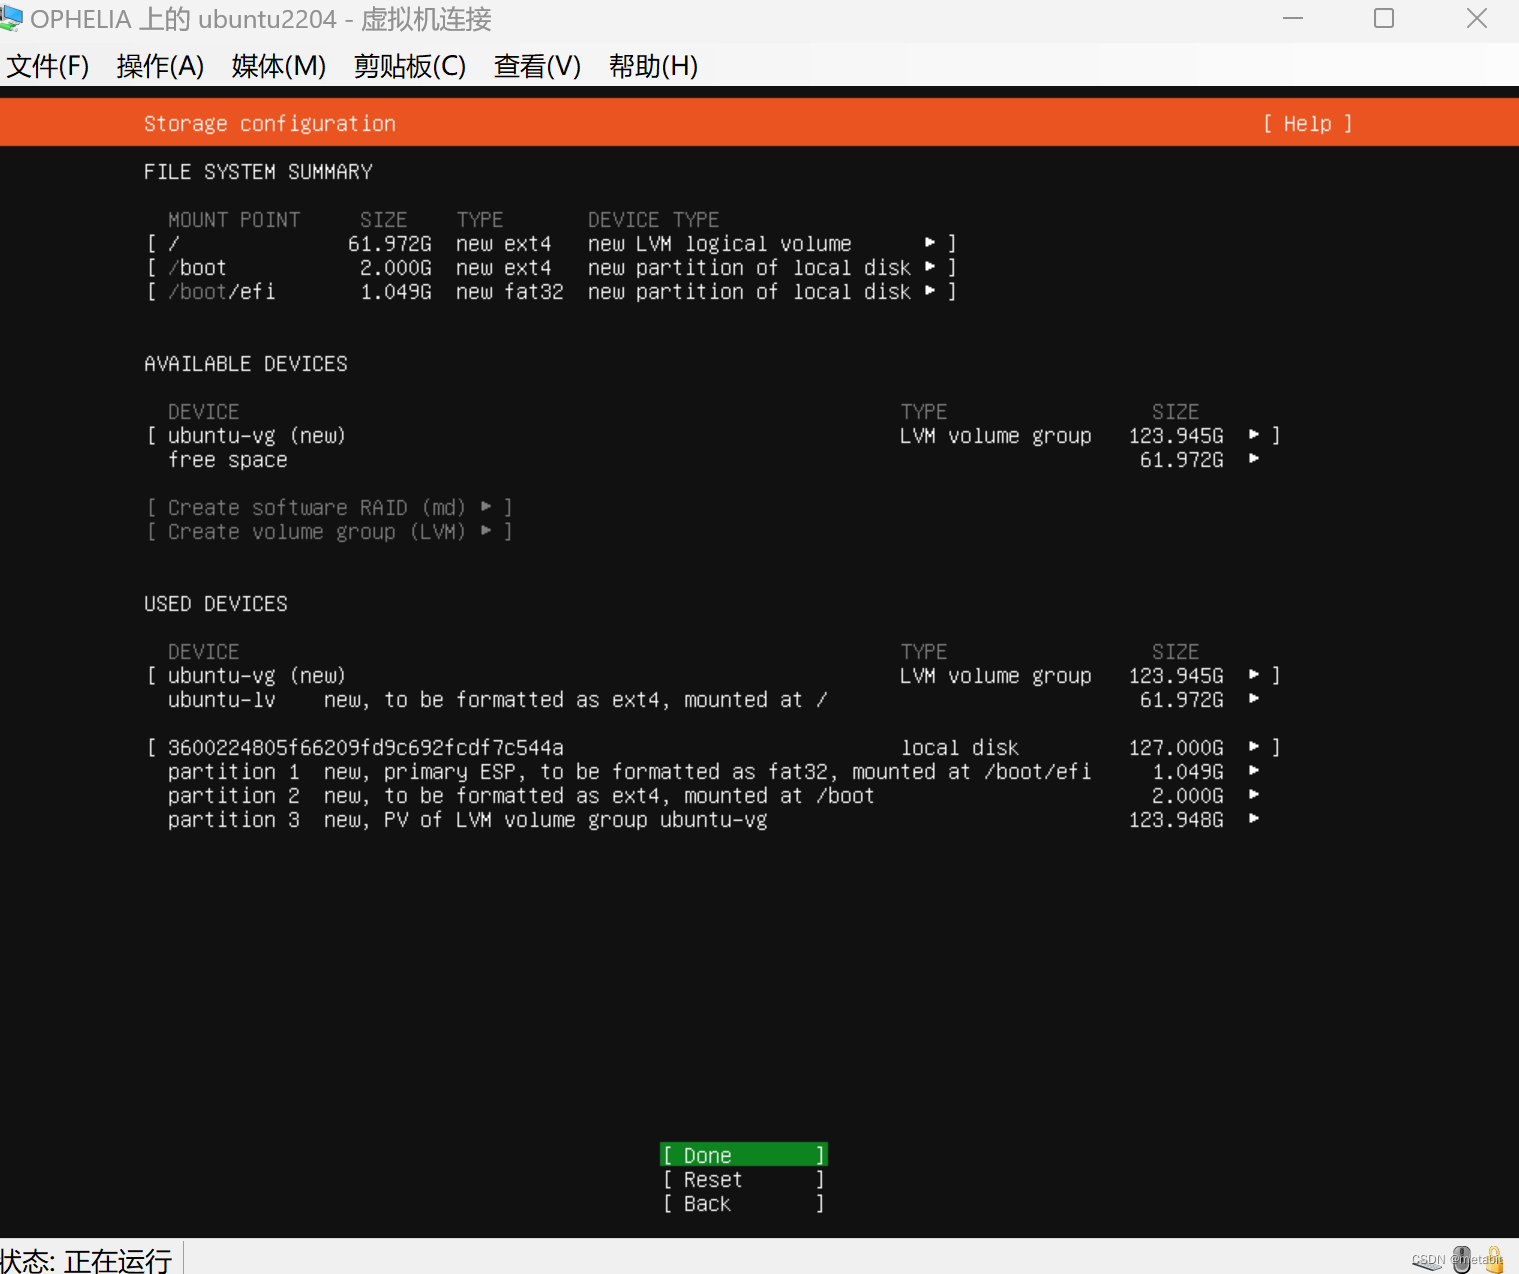Viewport: 1519px width, 1274px height.
Task: Click the 状态: 正在运行 status text
Action: (86, 1260)
